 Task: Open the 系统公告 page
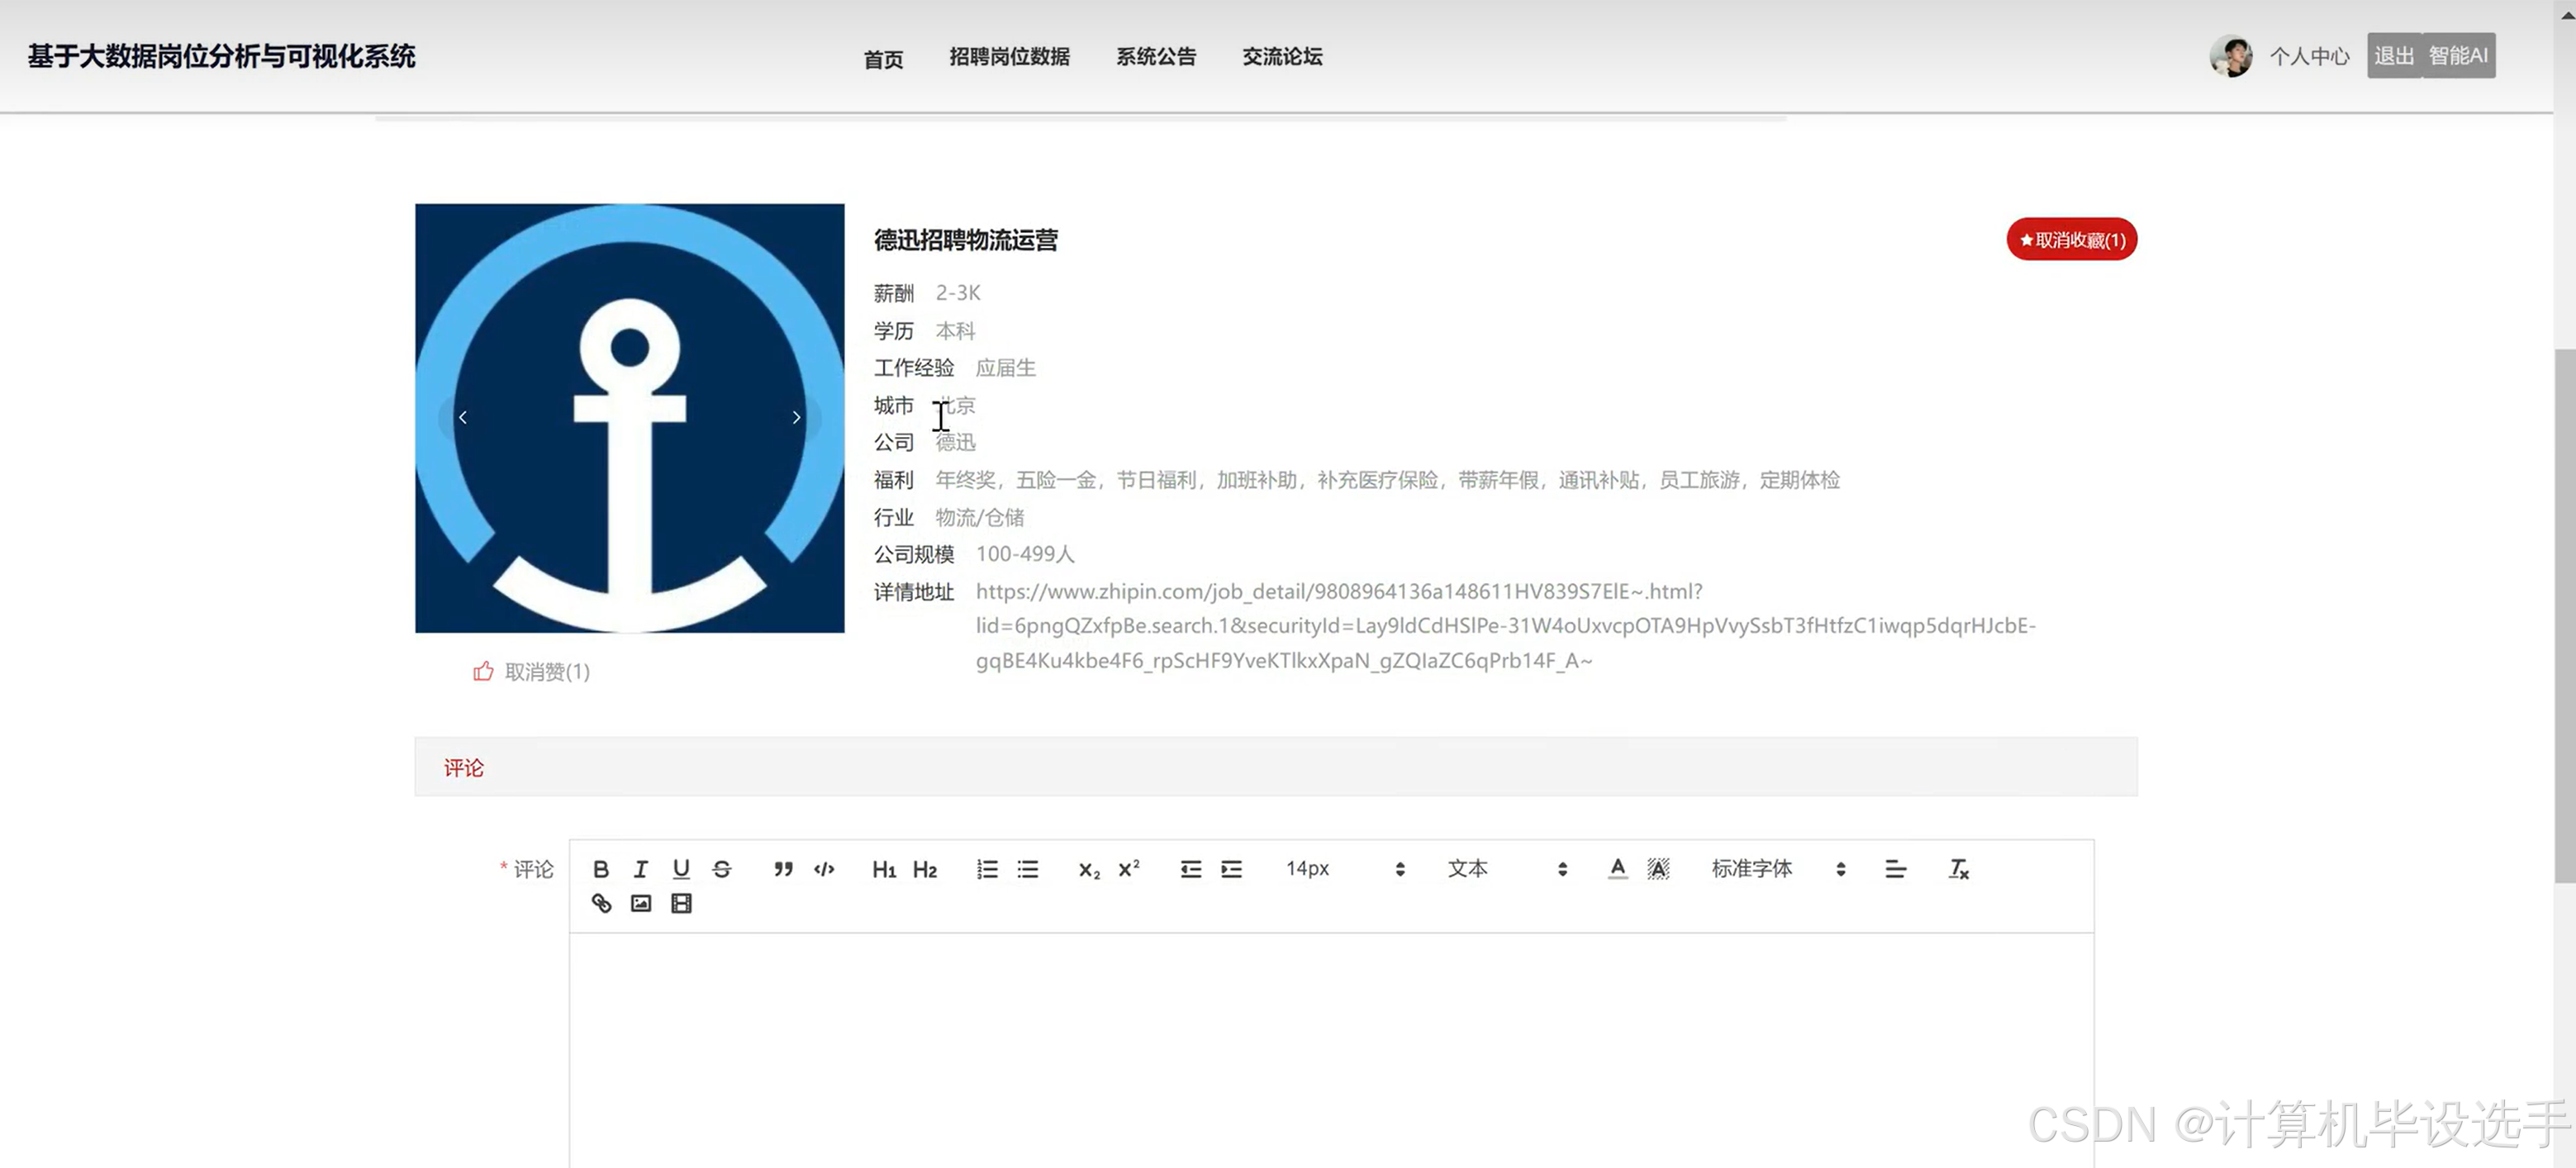1156,57
